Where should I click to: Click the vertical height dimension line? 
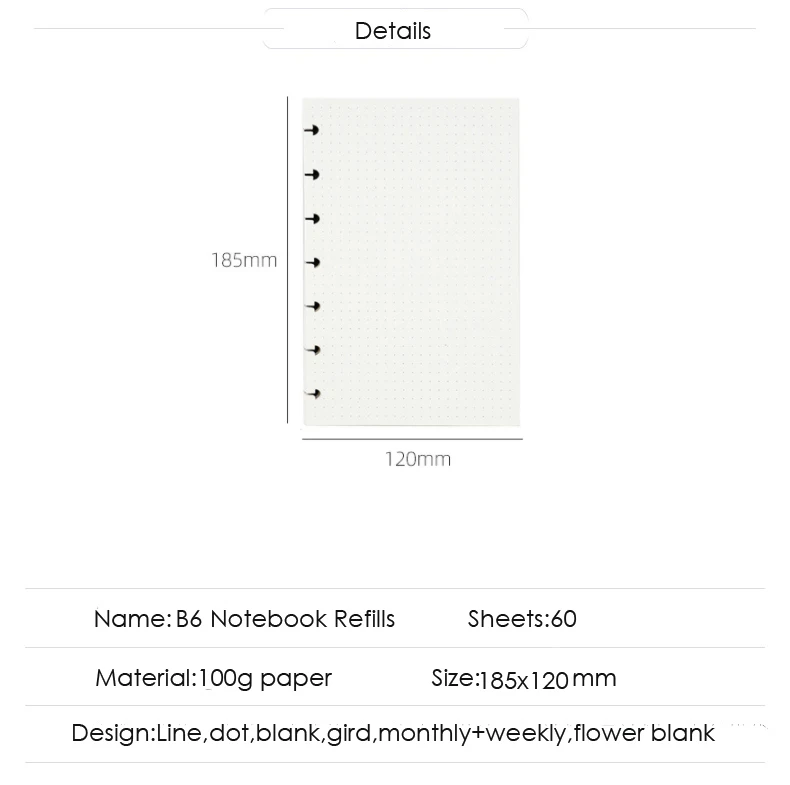point(288,260)
